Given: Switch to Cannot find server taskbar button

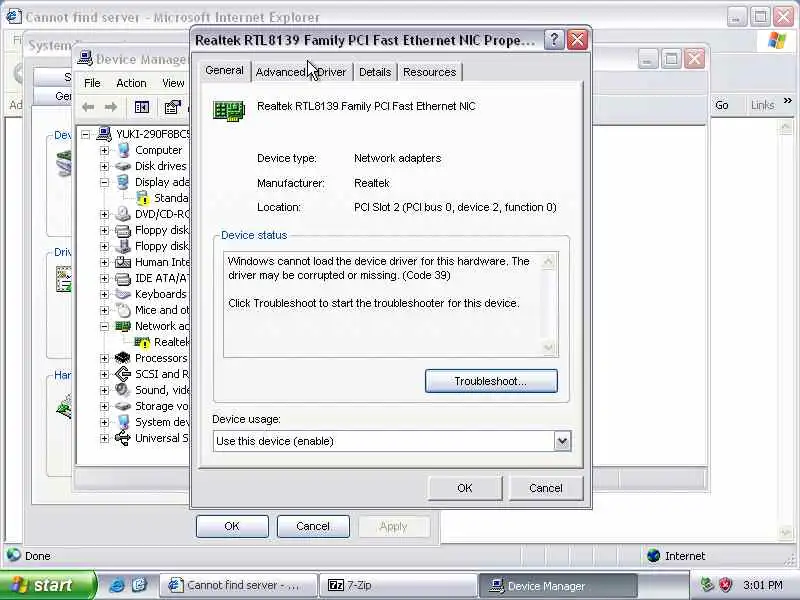Looking at the screenshot, I should (x=238, y=585).
